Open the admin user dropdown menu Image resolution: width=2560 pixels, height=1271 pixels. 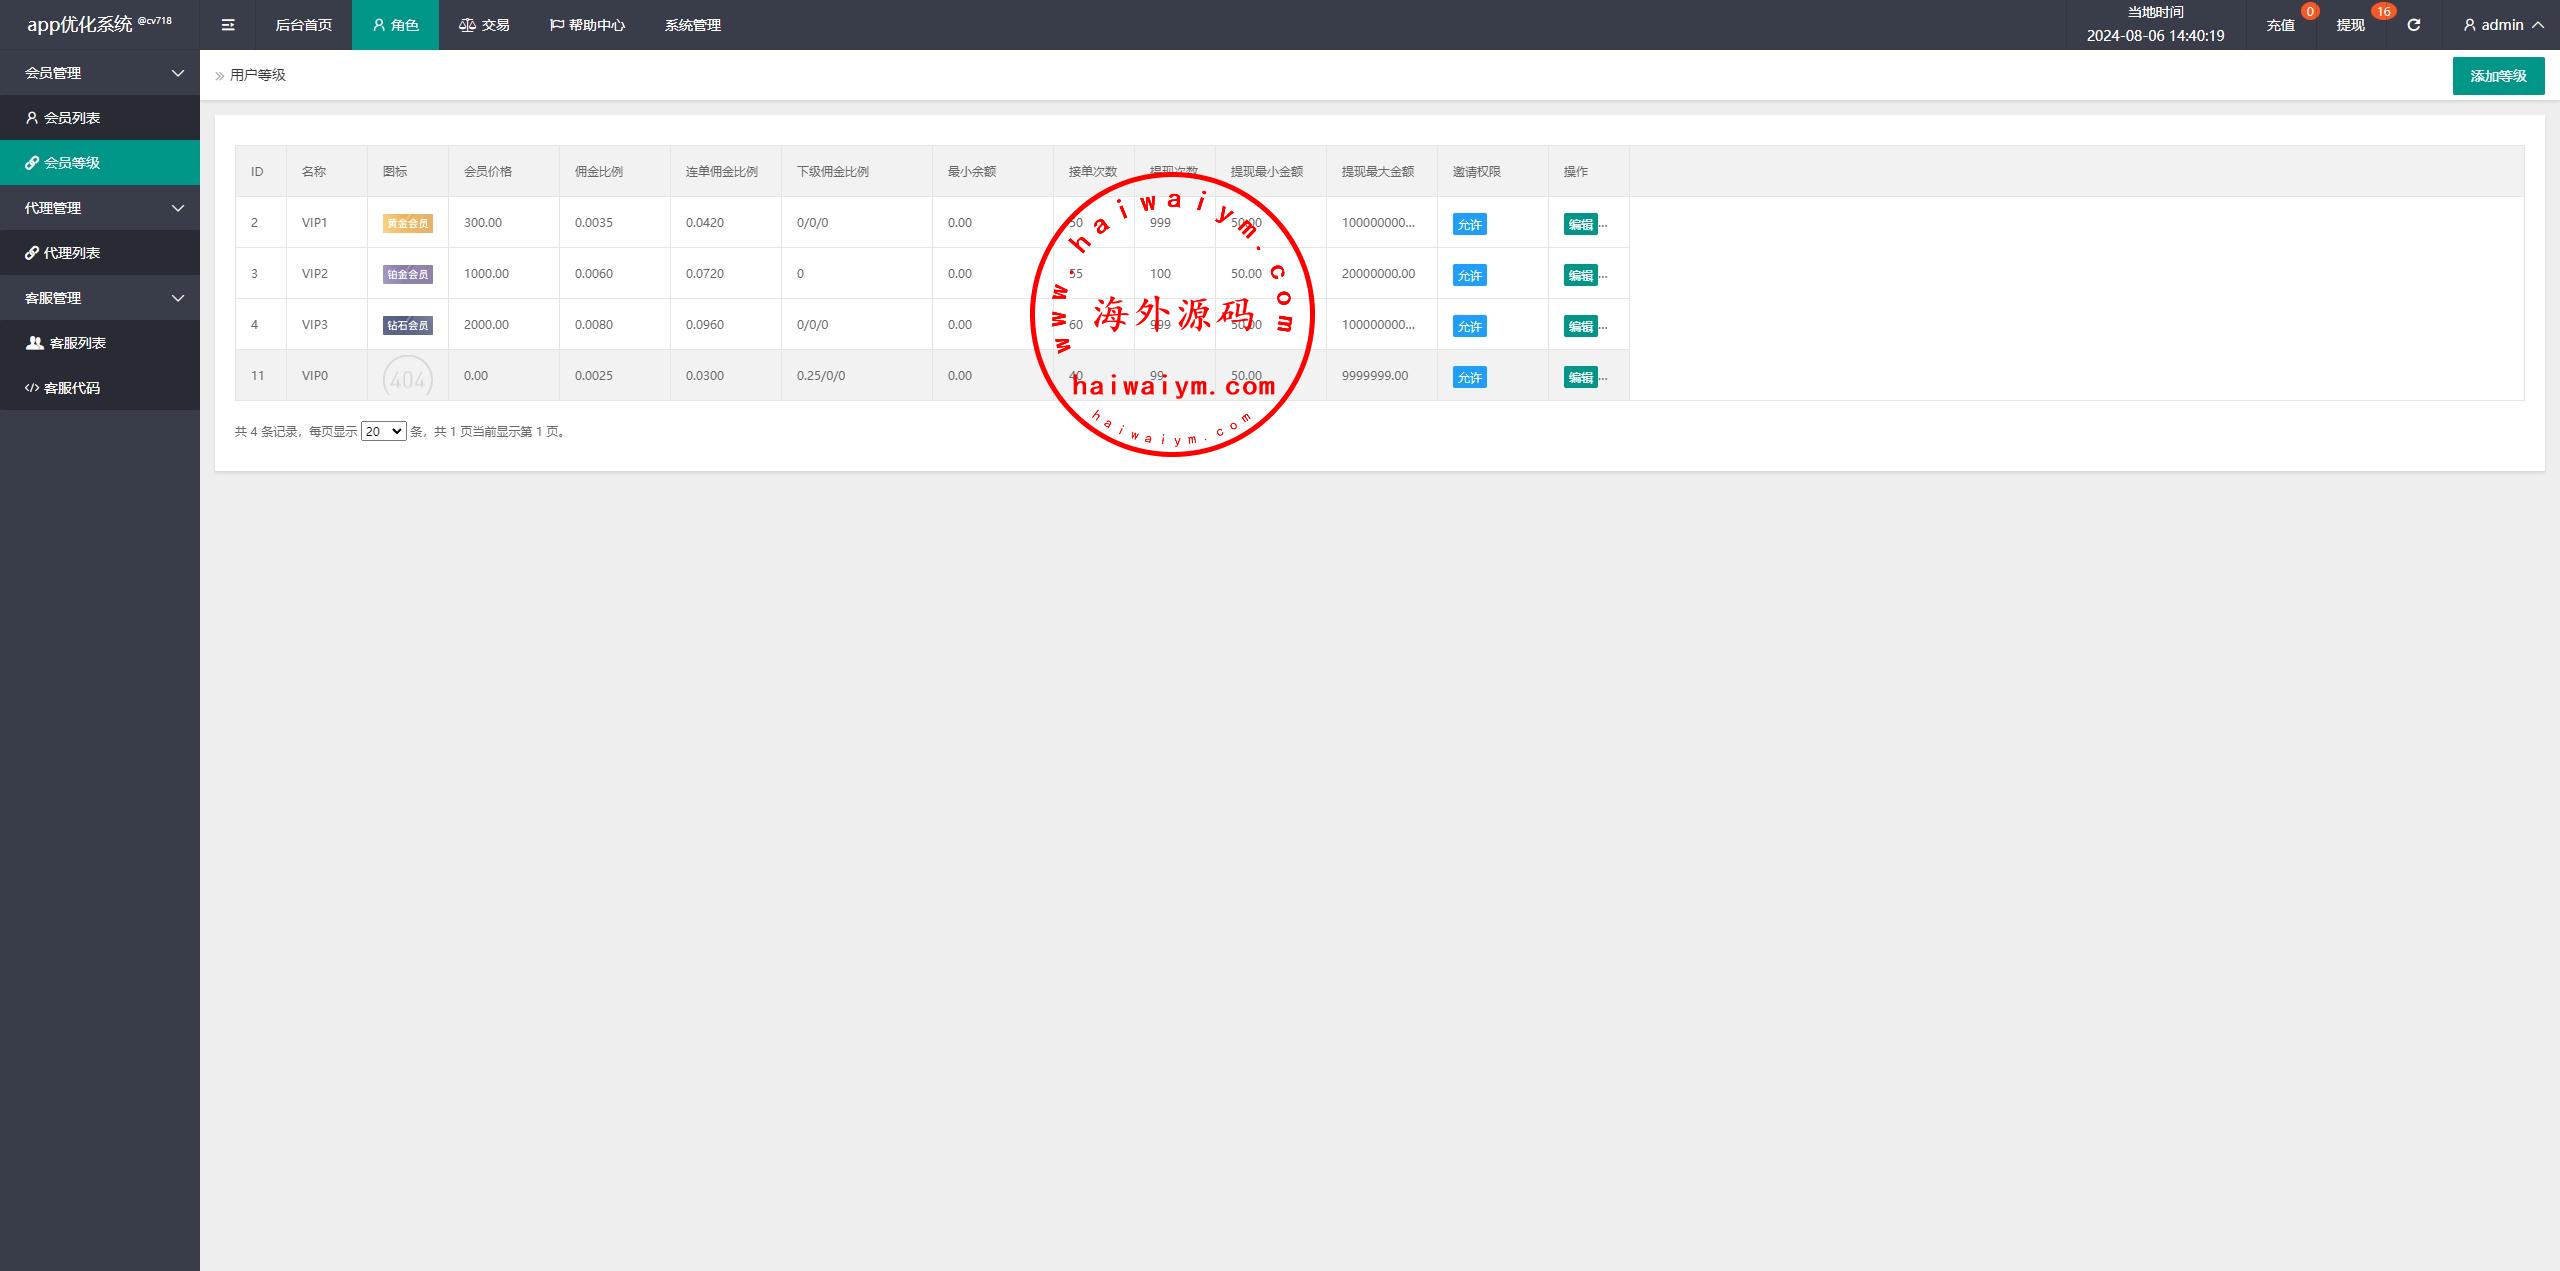[2503, 25]
